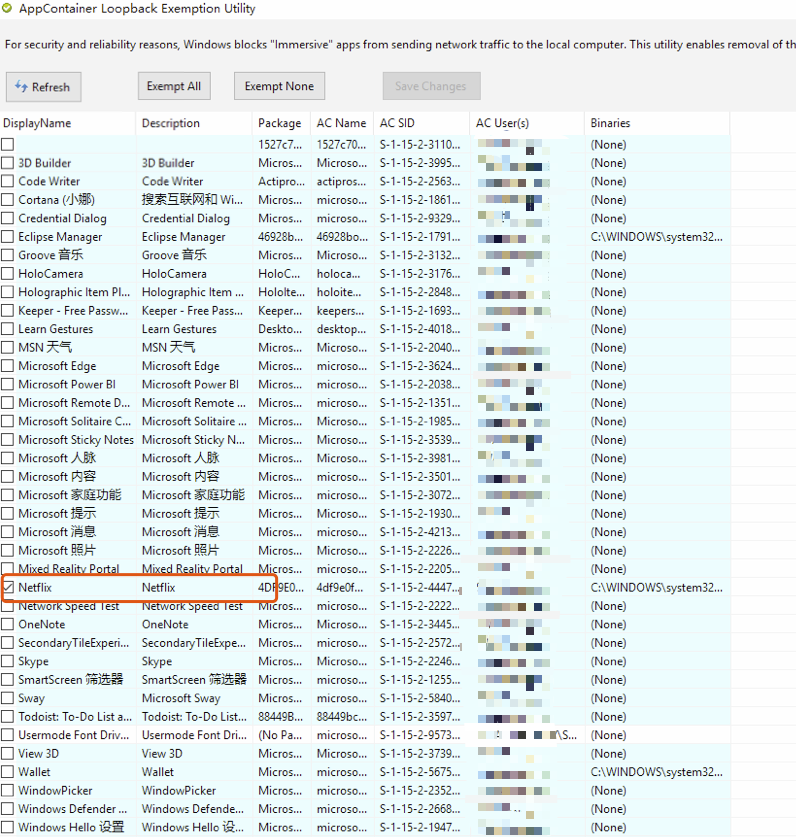This screenshot has height=837, width=796.
Task: Sort by AC Name column header
Action: (x=342, y=123)
